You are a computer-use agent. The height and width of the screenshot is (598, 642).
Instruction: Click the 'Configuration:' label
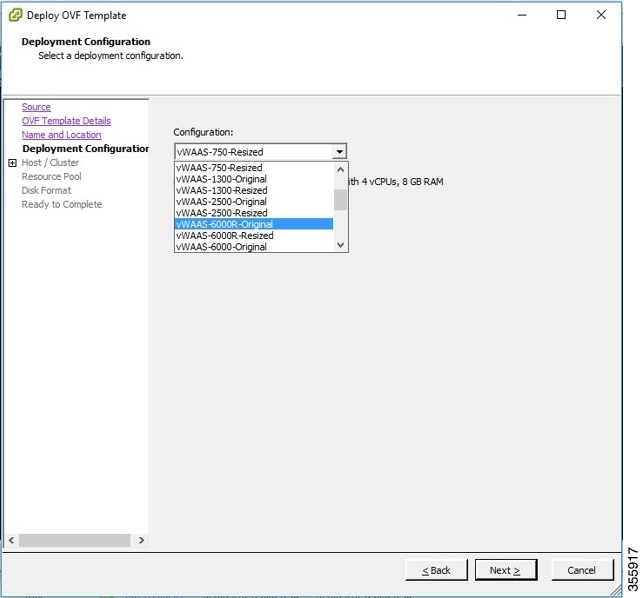[203, 132]
